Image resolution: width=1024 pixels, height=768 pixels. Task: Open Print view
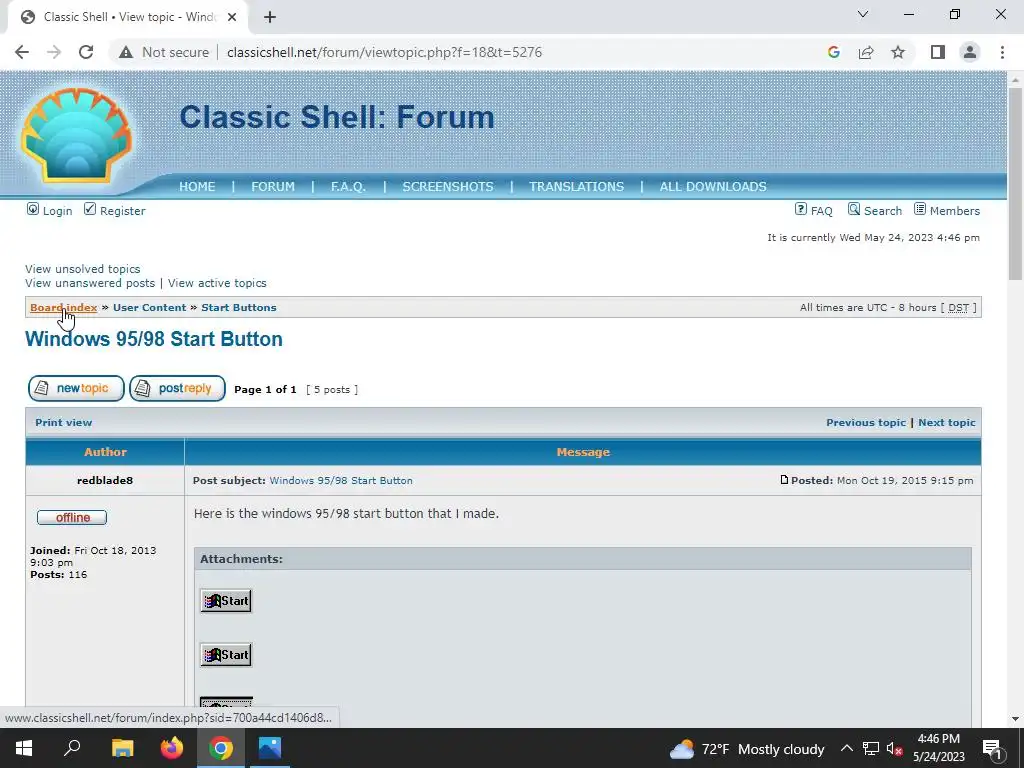(63, 423)
